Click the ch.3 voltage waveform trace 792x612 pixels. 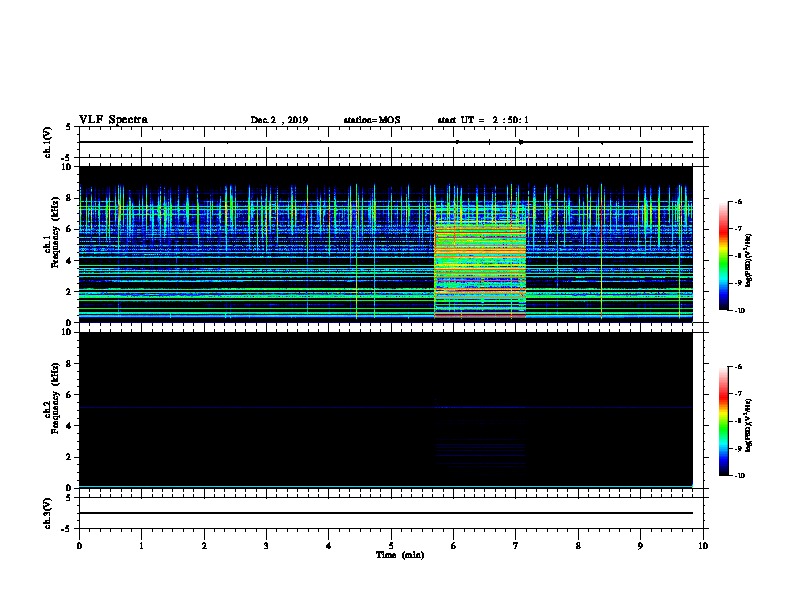coord(385,513)
